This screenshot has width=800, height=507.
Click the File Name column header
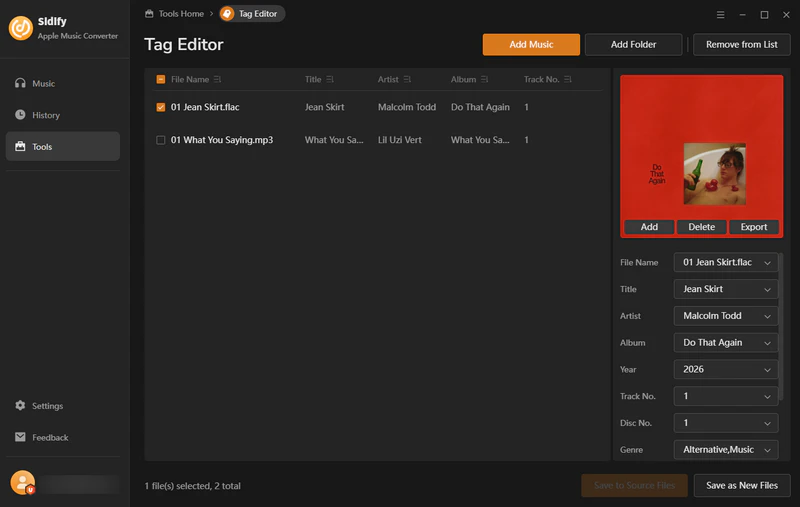point(190,80)
